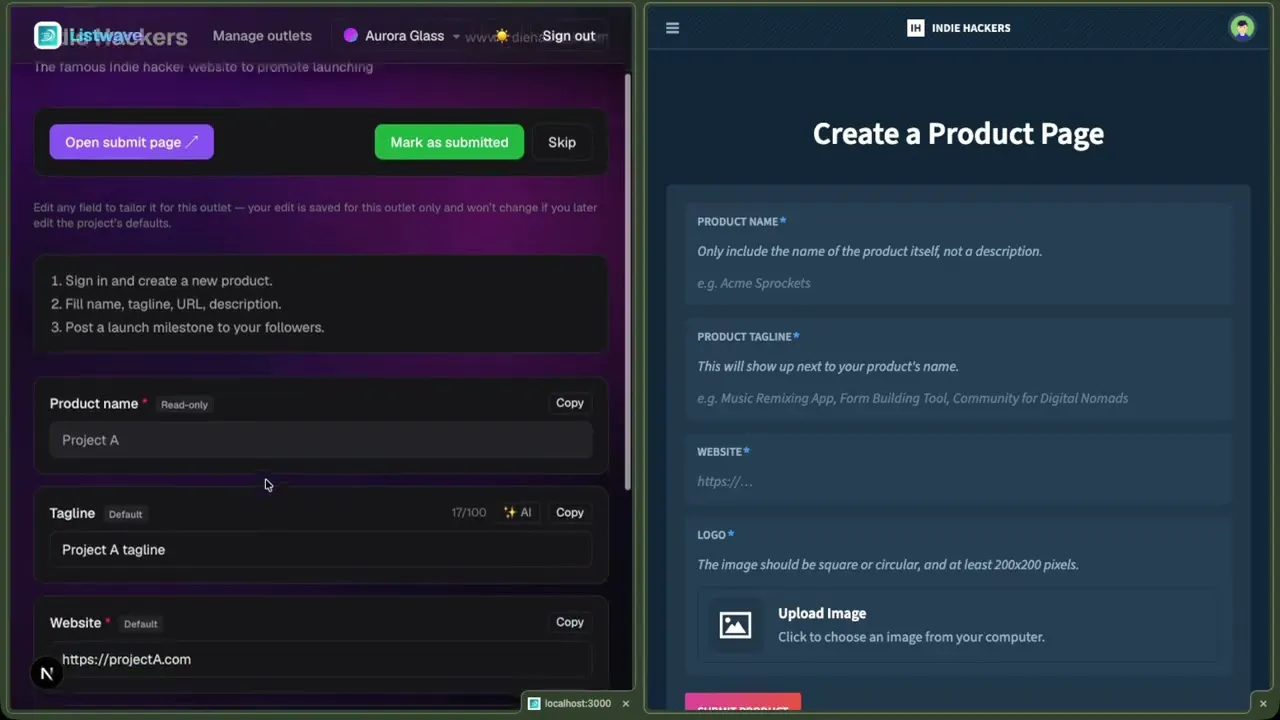
Task: Click the Indie Hackers Product Tagline field
Action: (x=959, y=398)
